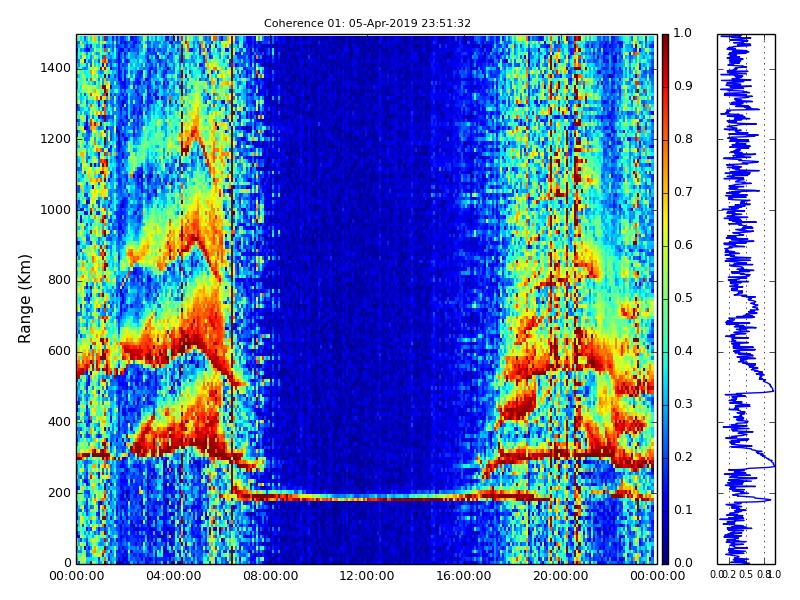Click the colorbar '0.1' tick label
Viewport: 800px width, 600px height.
[683, 510]
